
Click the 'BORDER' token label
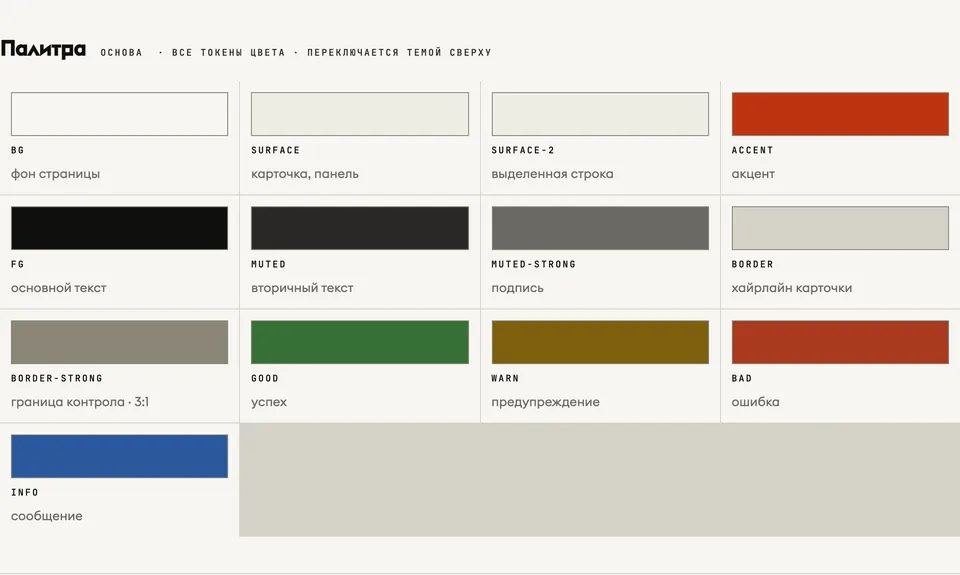(x=752, y=264)
